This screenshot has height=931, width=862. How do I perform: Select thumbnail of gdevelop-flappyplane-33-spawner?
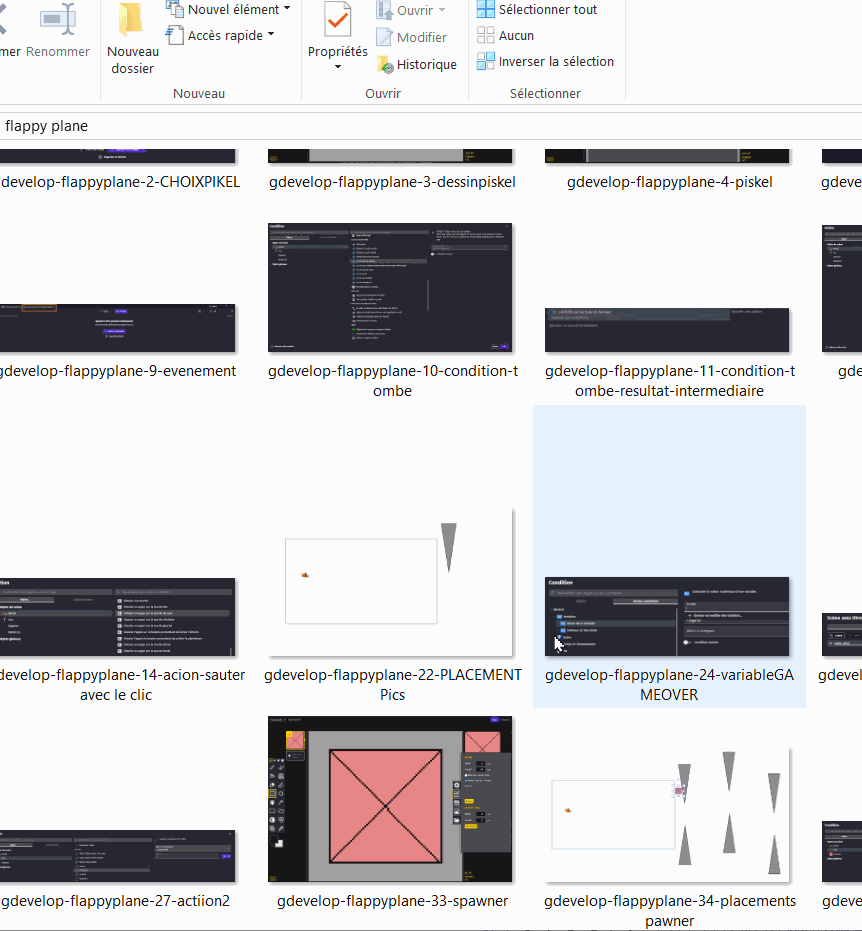pyautogui.click(x=390, y=799)
